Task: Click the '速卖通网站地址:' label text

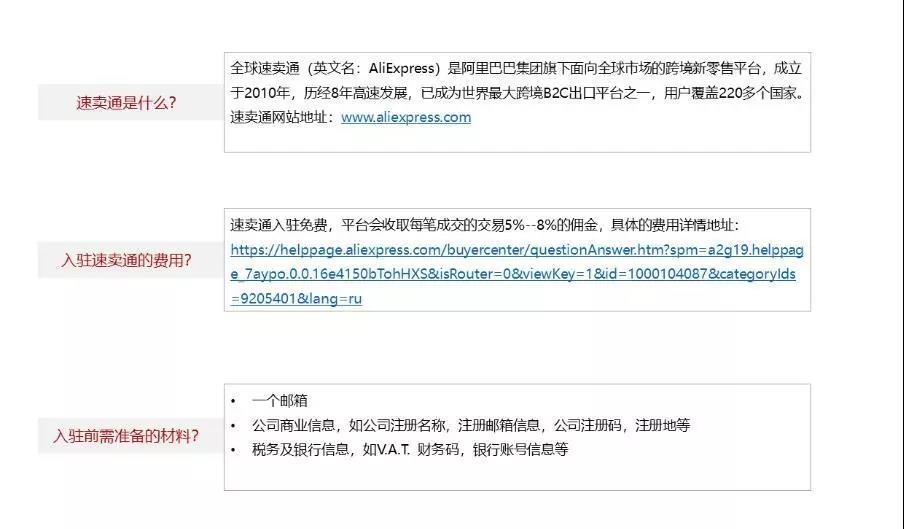Action: point(283,117)
